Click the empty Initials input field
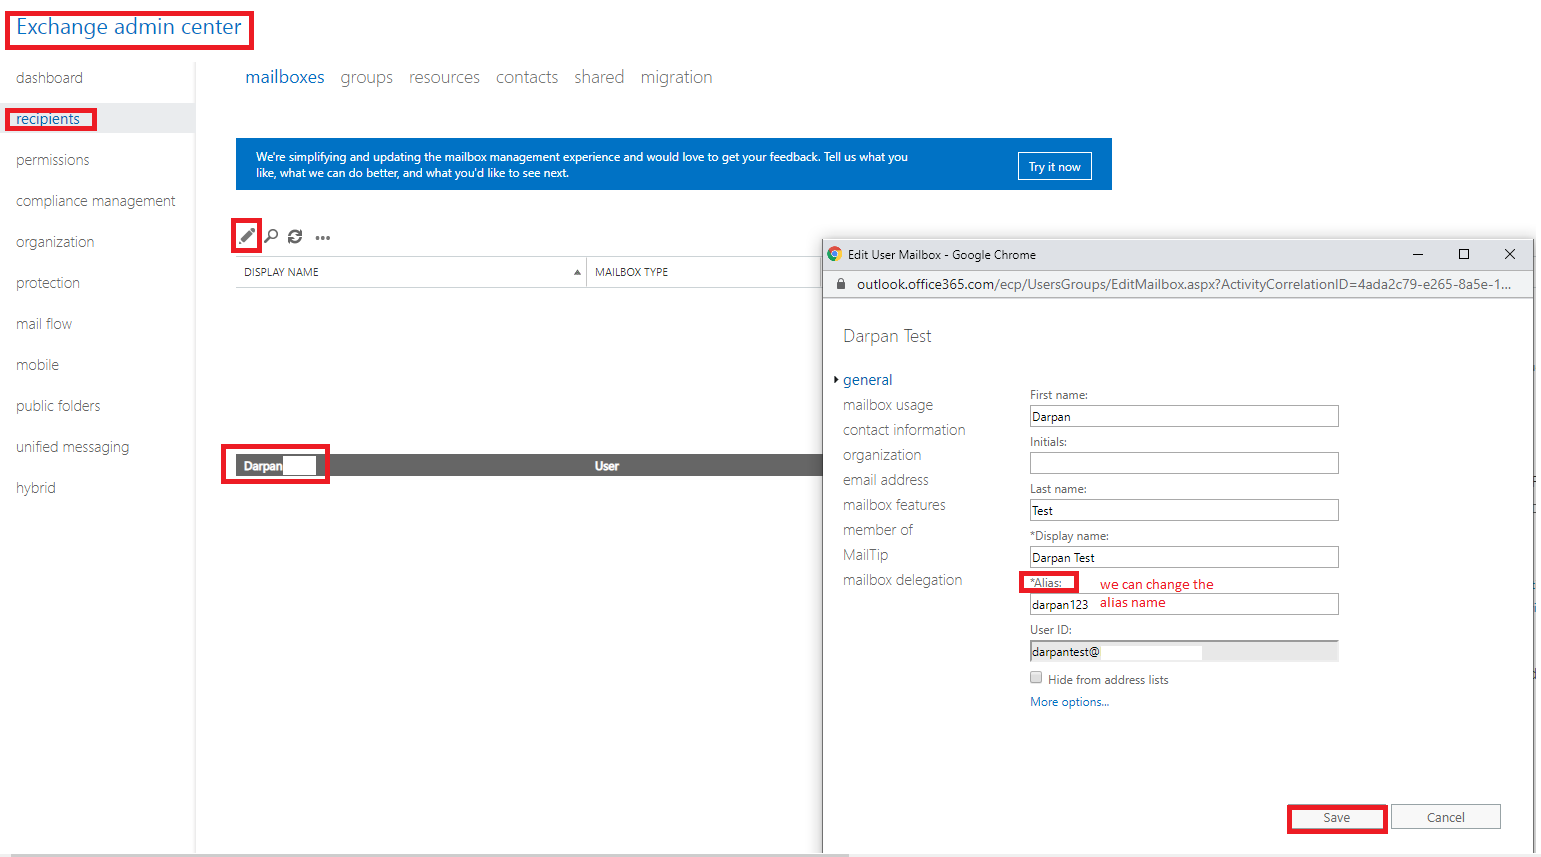The height and width of the screenshot is (857, 1541). (1184, 463)
